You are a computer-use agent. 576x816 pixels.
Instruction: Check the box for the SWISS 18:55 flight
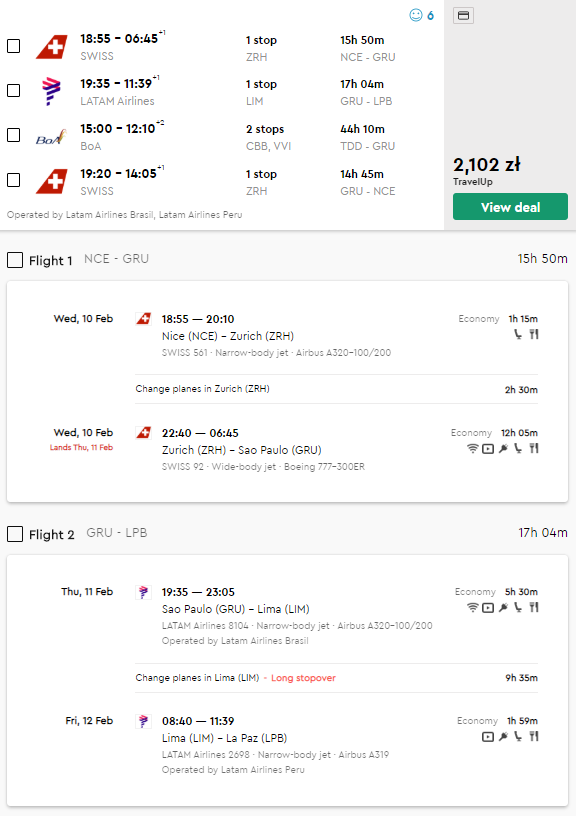14,46
